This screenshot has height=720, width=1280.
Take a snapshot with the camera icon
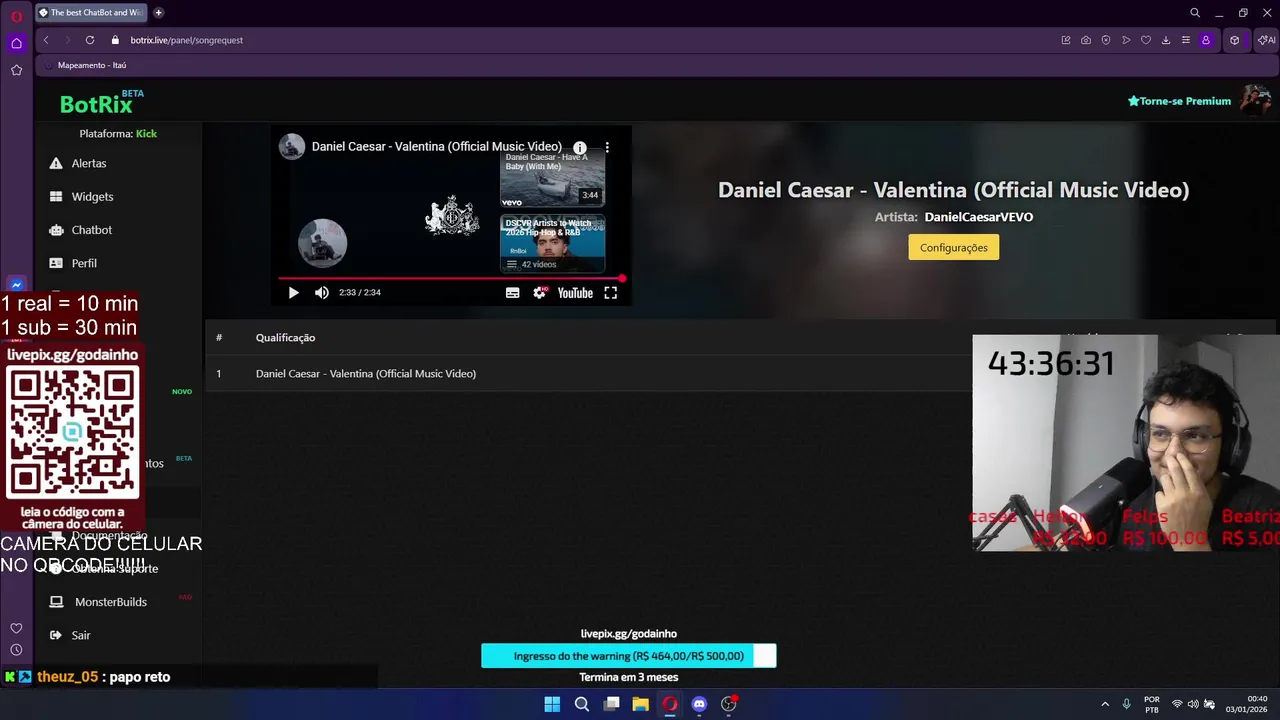[1086, 40]
